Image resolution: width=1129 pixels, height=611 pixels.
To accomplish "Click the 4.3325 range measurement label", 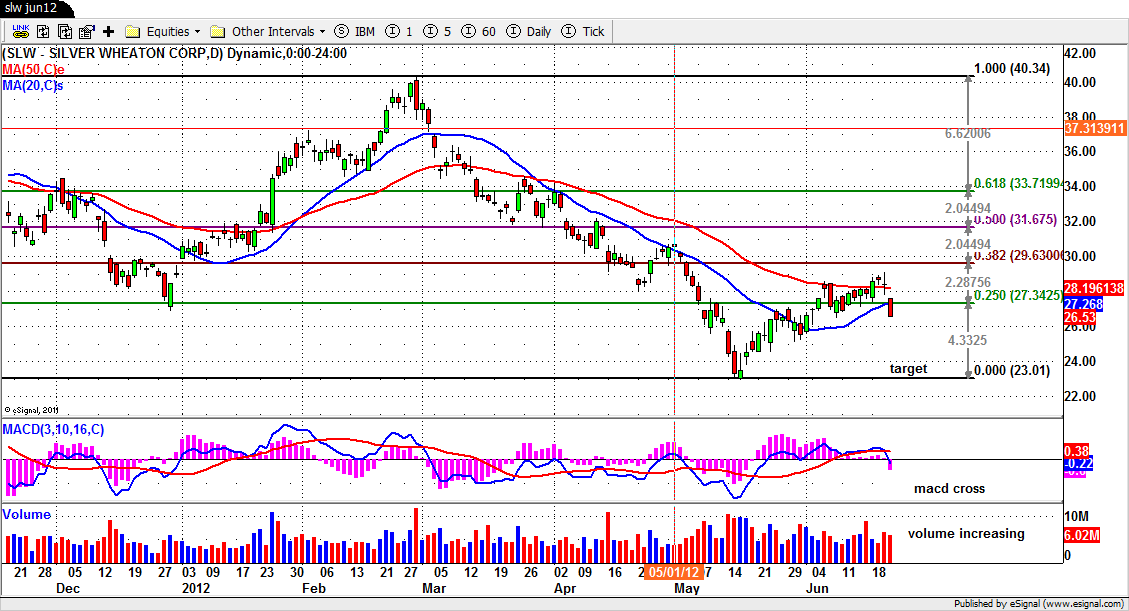I will click(967, 340).
